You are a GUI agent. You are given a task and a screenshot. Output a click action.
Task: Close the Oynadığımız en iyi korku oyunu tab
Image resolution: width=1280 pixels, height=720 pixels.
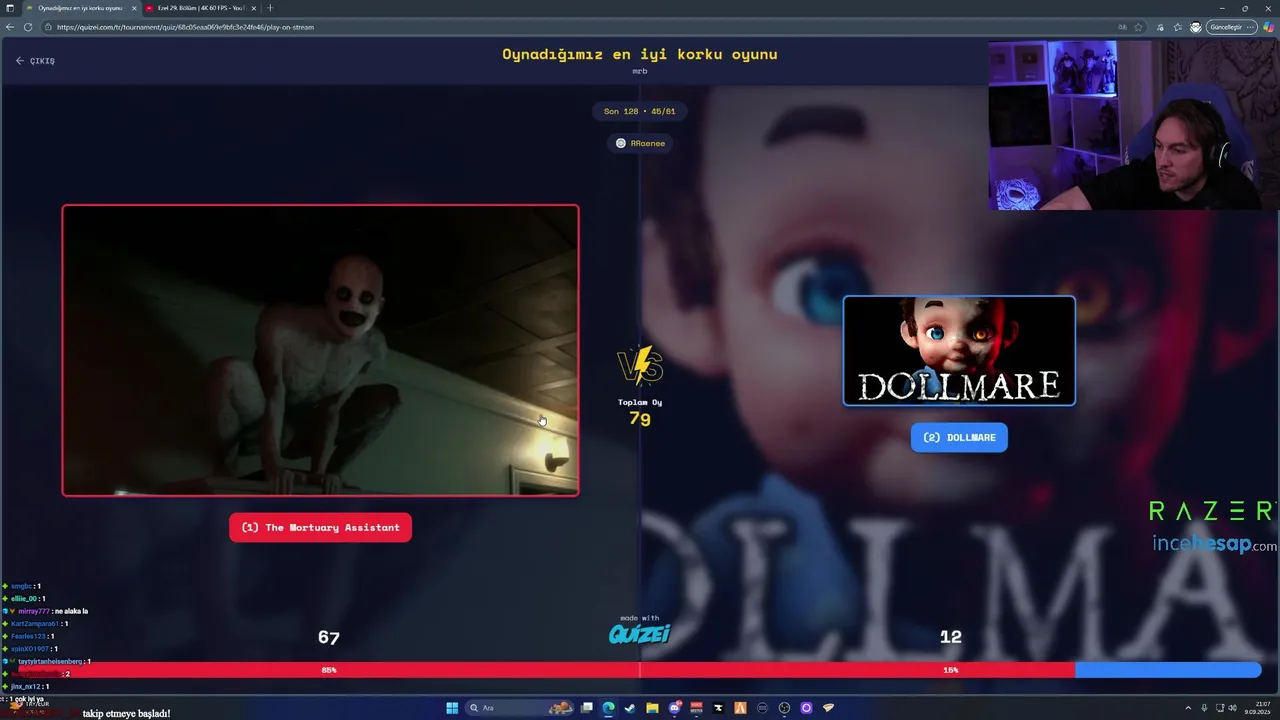(134, 8)
